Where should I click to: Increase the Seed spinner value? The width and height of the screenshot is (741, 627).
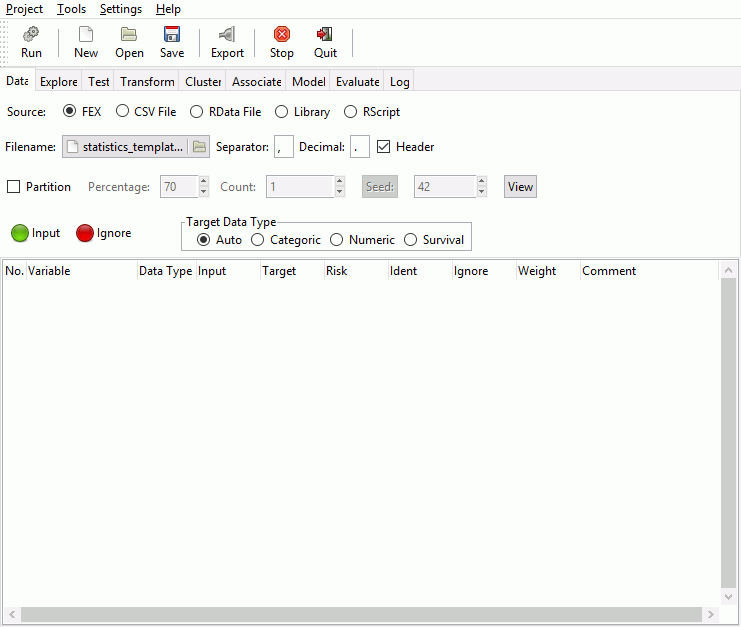coord(482,181)
